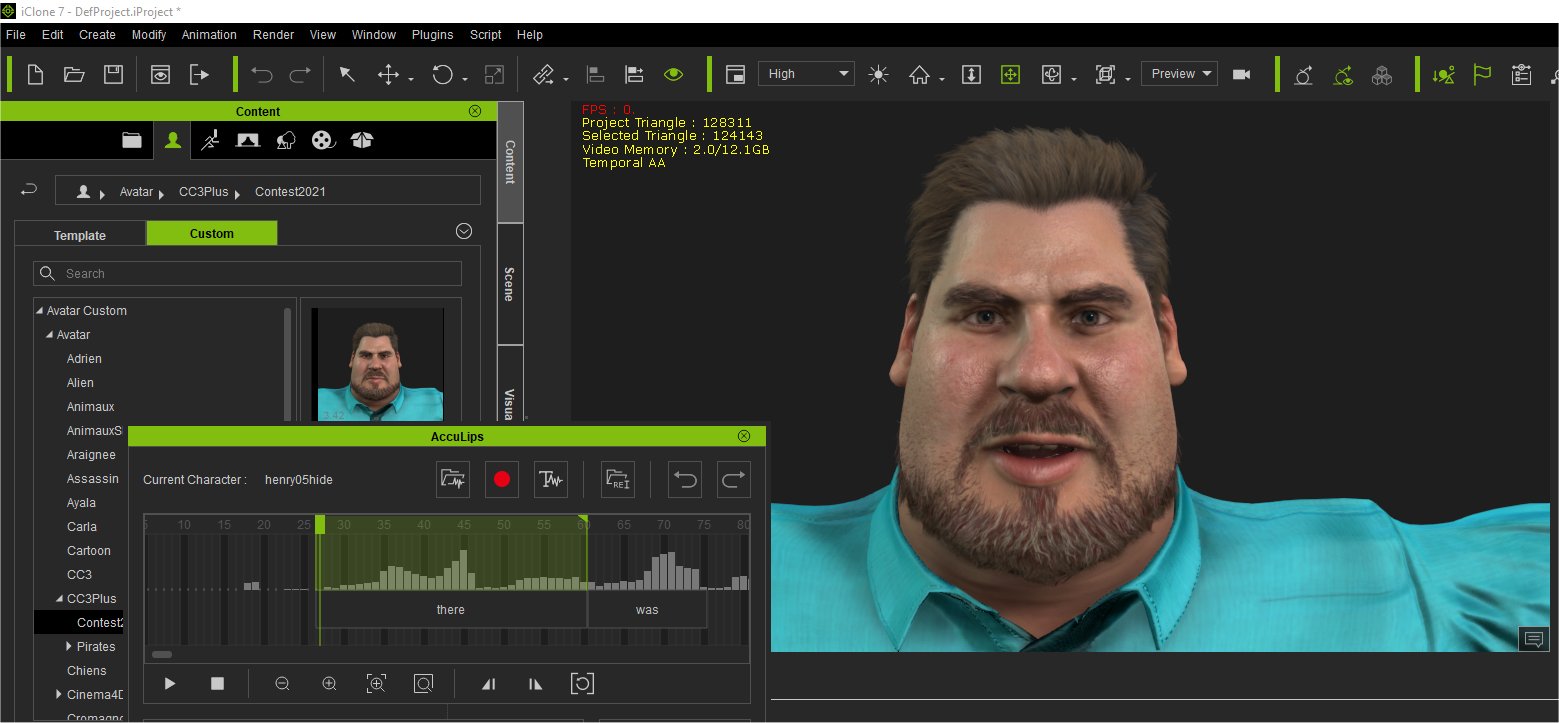Expand the Pirates tree node
1559x723 pixels.
[68, 647]
